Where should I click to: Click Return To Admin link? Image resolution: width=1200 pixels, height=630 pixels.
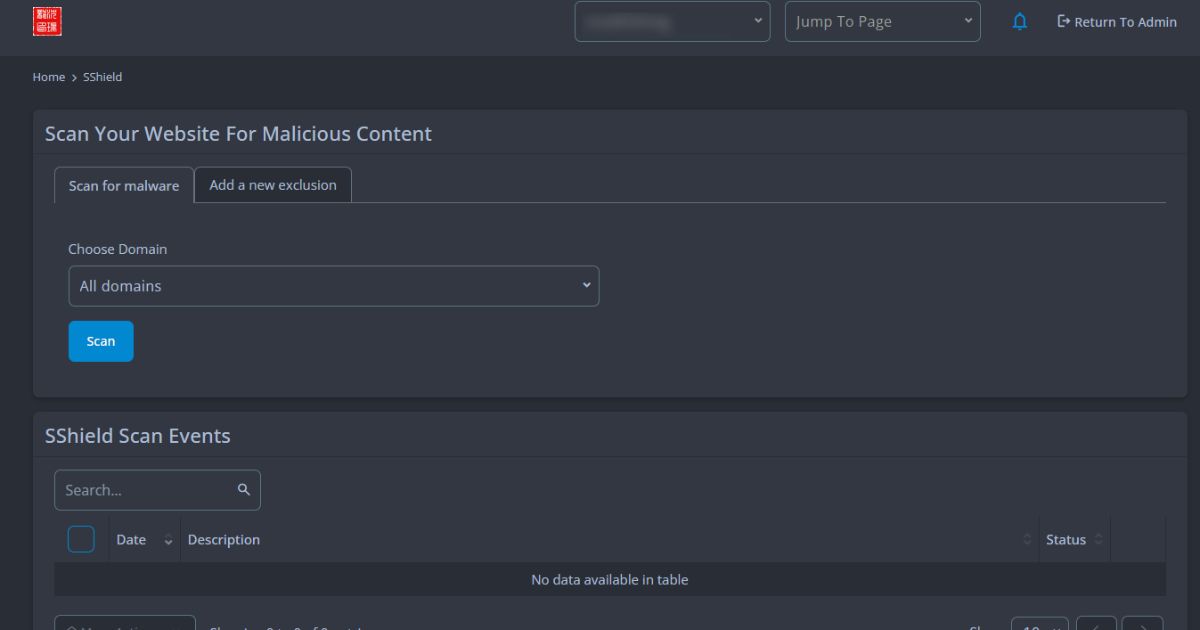click(x=1116, y=22)
